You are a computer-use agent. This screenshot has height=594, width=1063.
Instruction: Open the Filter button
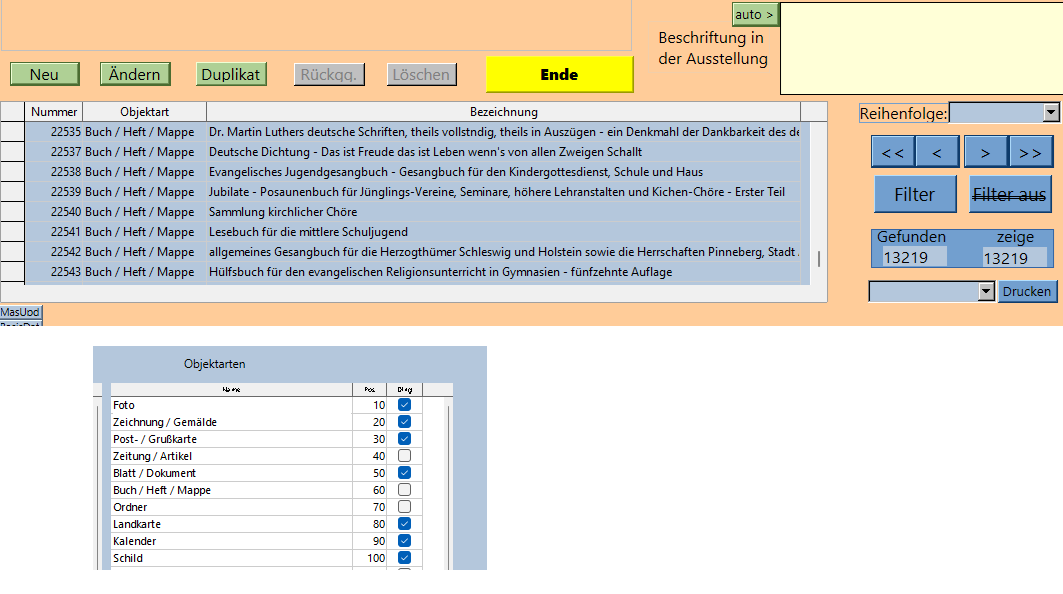914,195
